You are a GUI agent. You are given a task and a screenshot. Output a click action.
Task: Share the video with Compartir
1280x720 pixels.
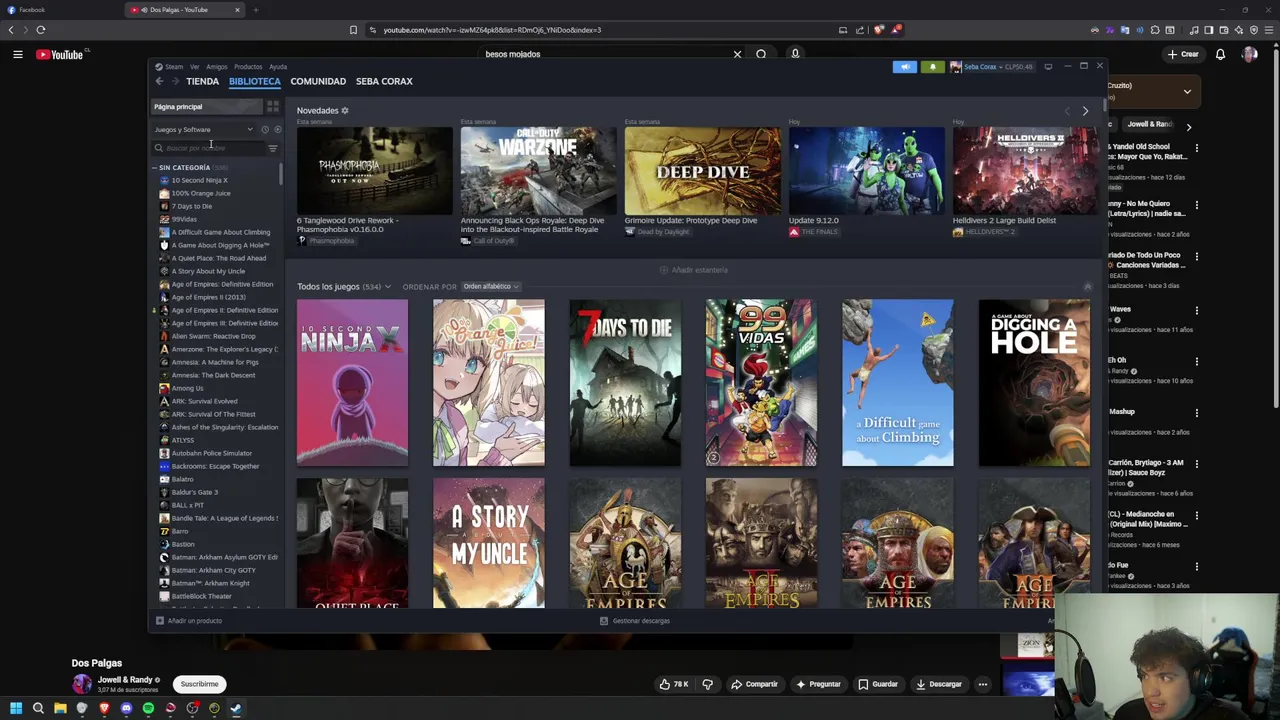754,684
